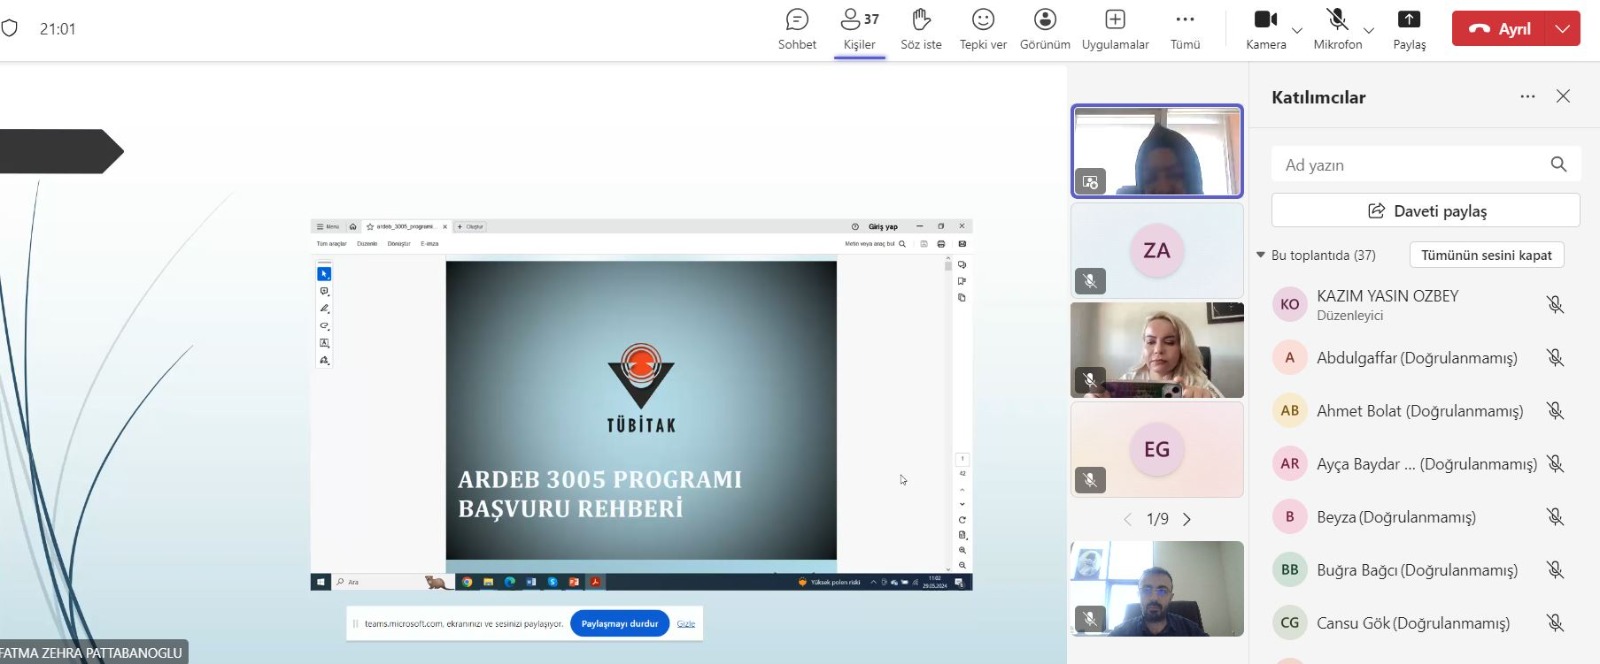Go to next video gallery page
The width and height of the screenshot is (1600, 664).
coord(1187,519)
